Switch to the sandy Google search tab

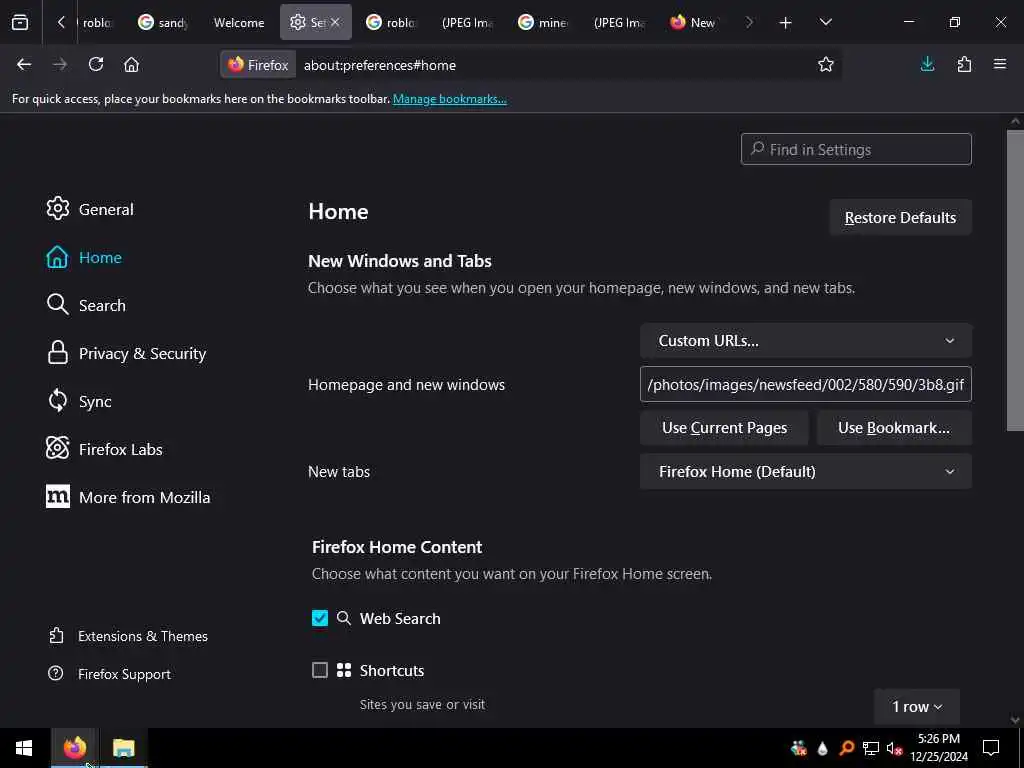(x=163, y=22)
